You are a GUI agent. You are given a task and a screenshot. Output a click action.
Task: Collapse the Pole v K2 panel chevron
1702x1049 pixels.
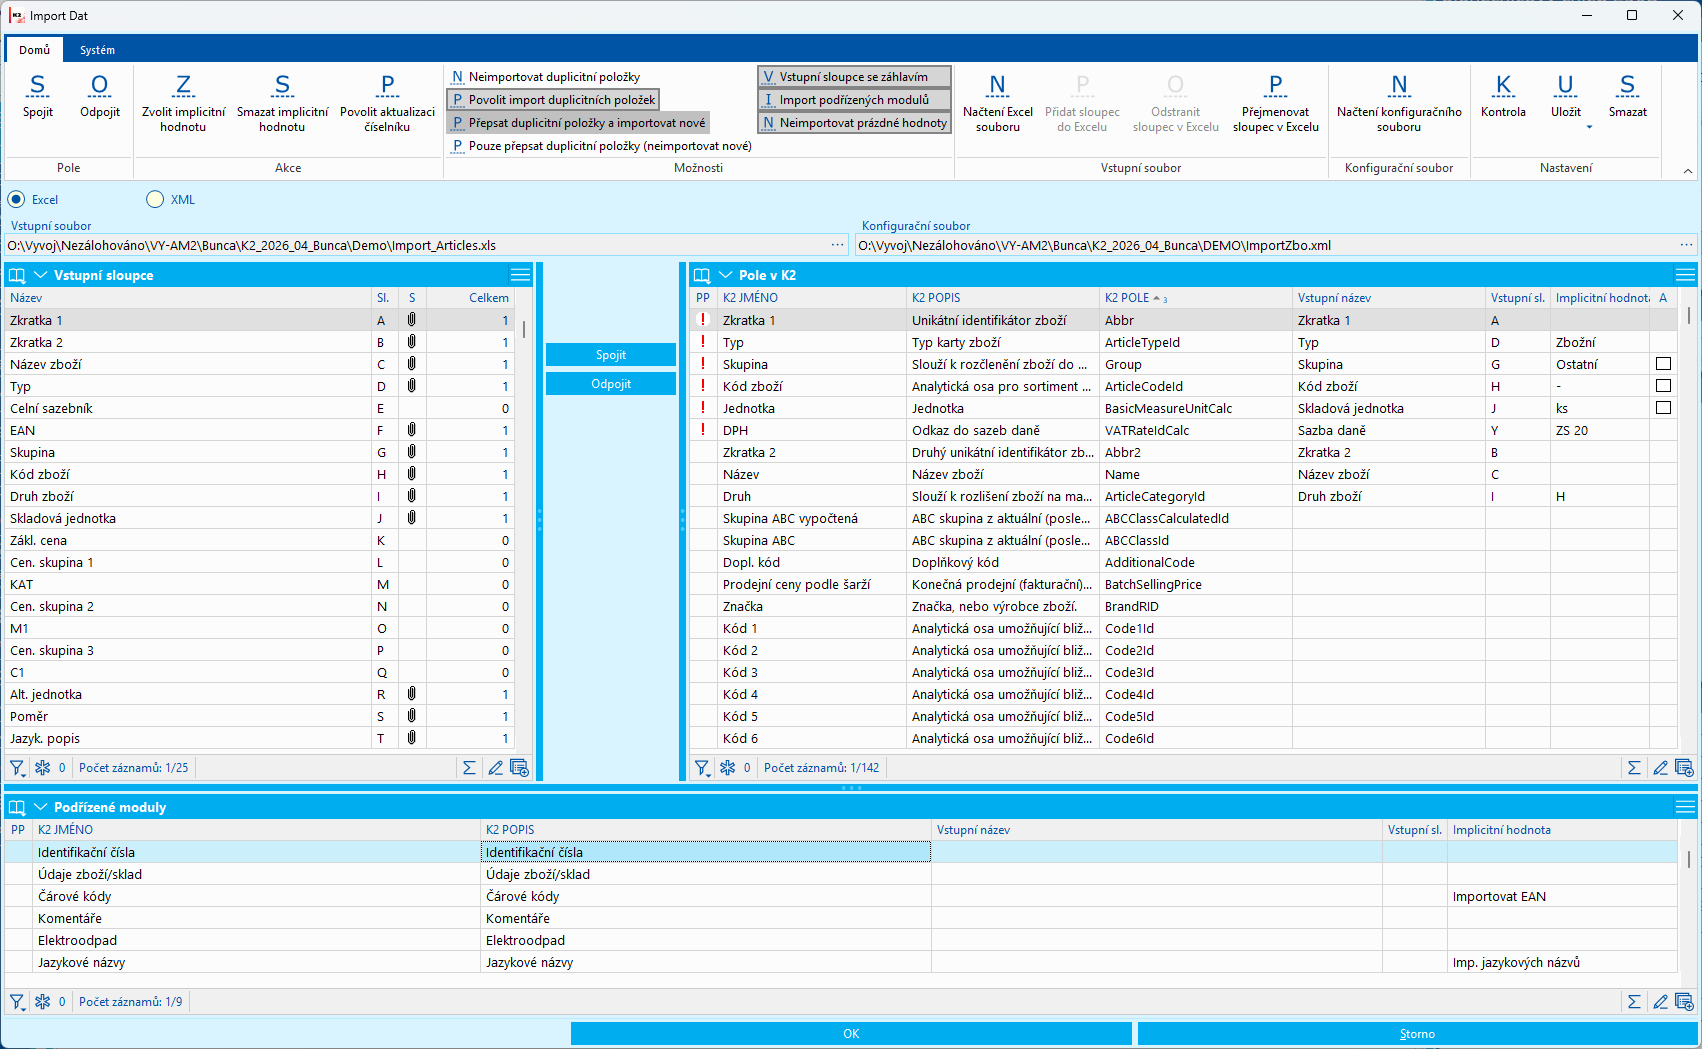point(726,275)
